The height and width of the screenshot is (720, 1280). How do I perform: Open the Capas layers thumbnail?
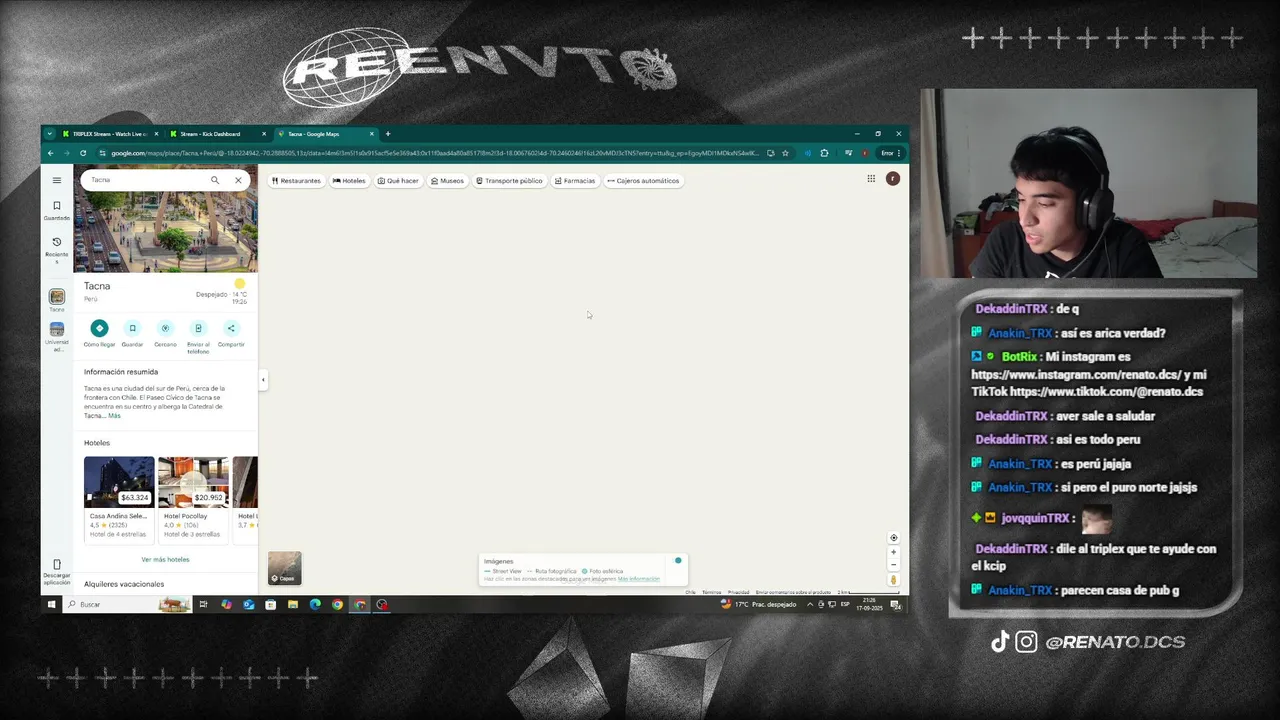[285, 568]
